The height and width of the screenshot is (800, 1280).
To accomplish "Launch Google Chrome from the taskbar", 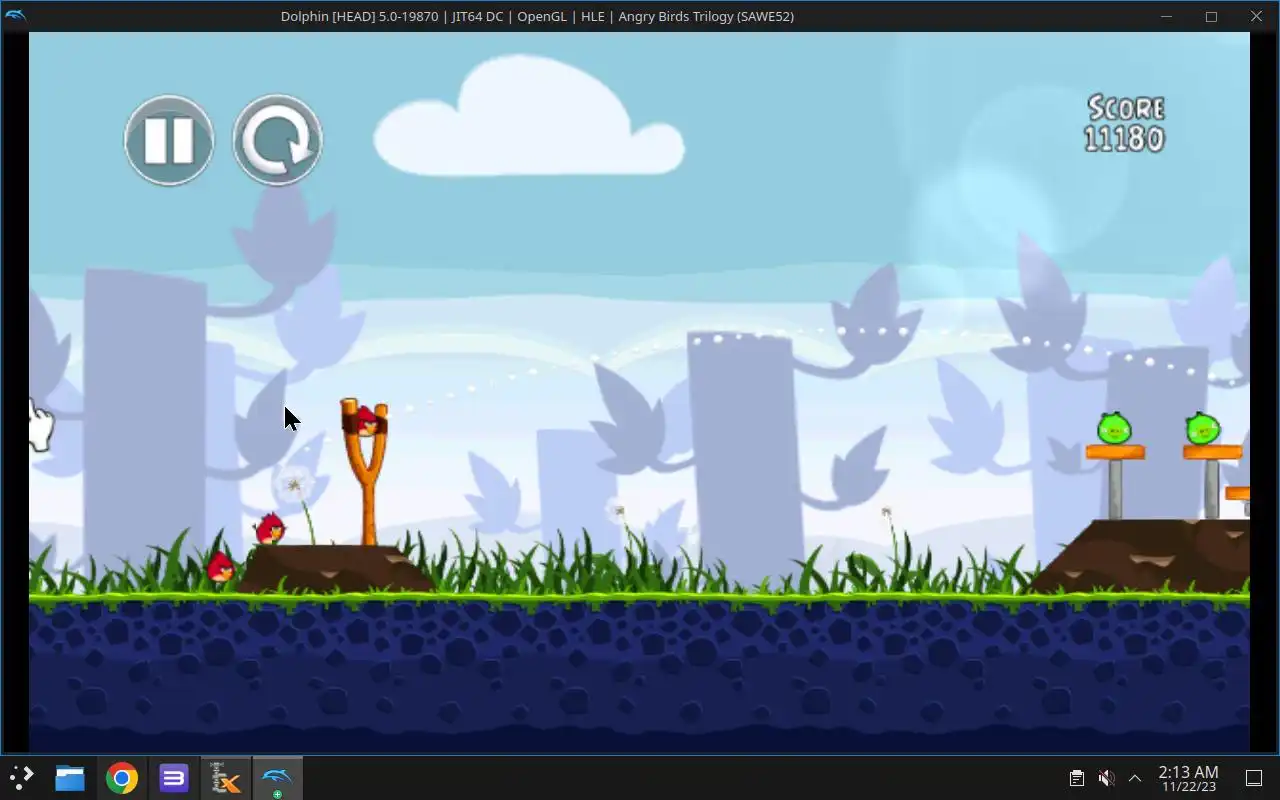I will [x=122, y=778].
